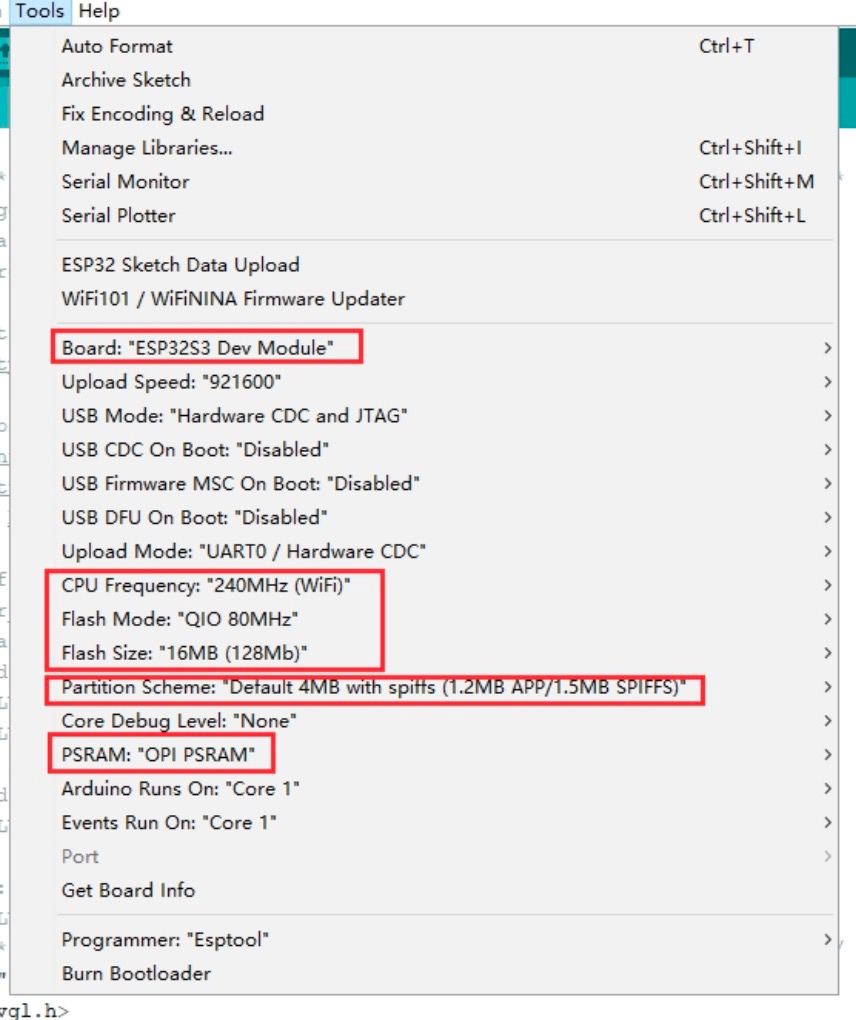Open Board: "ESP32S3 Dev Module" submenu
The image size is (856, 1020).
424,348
